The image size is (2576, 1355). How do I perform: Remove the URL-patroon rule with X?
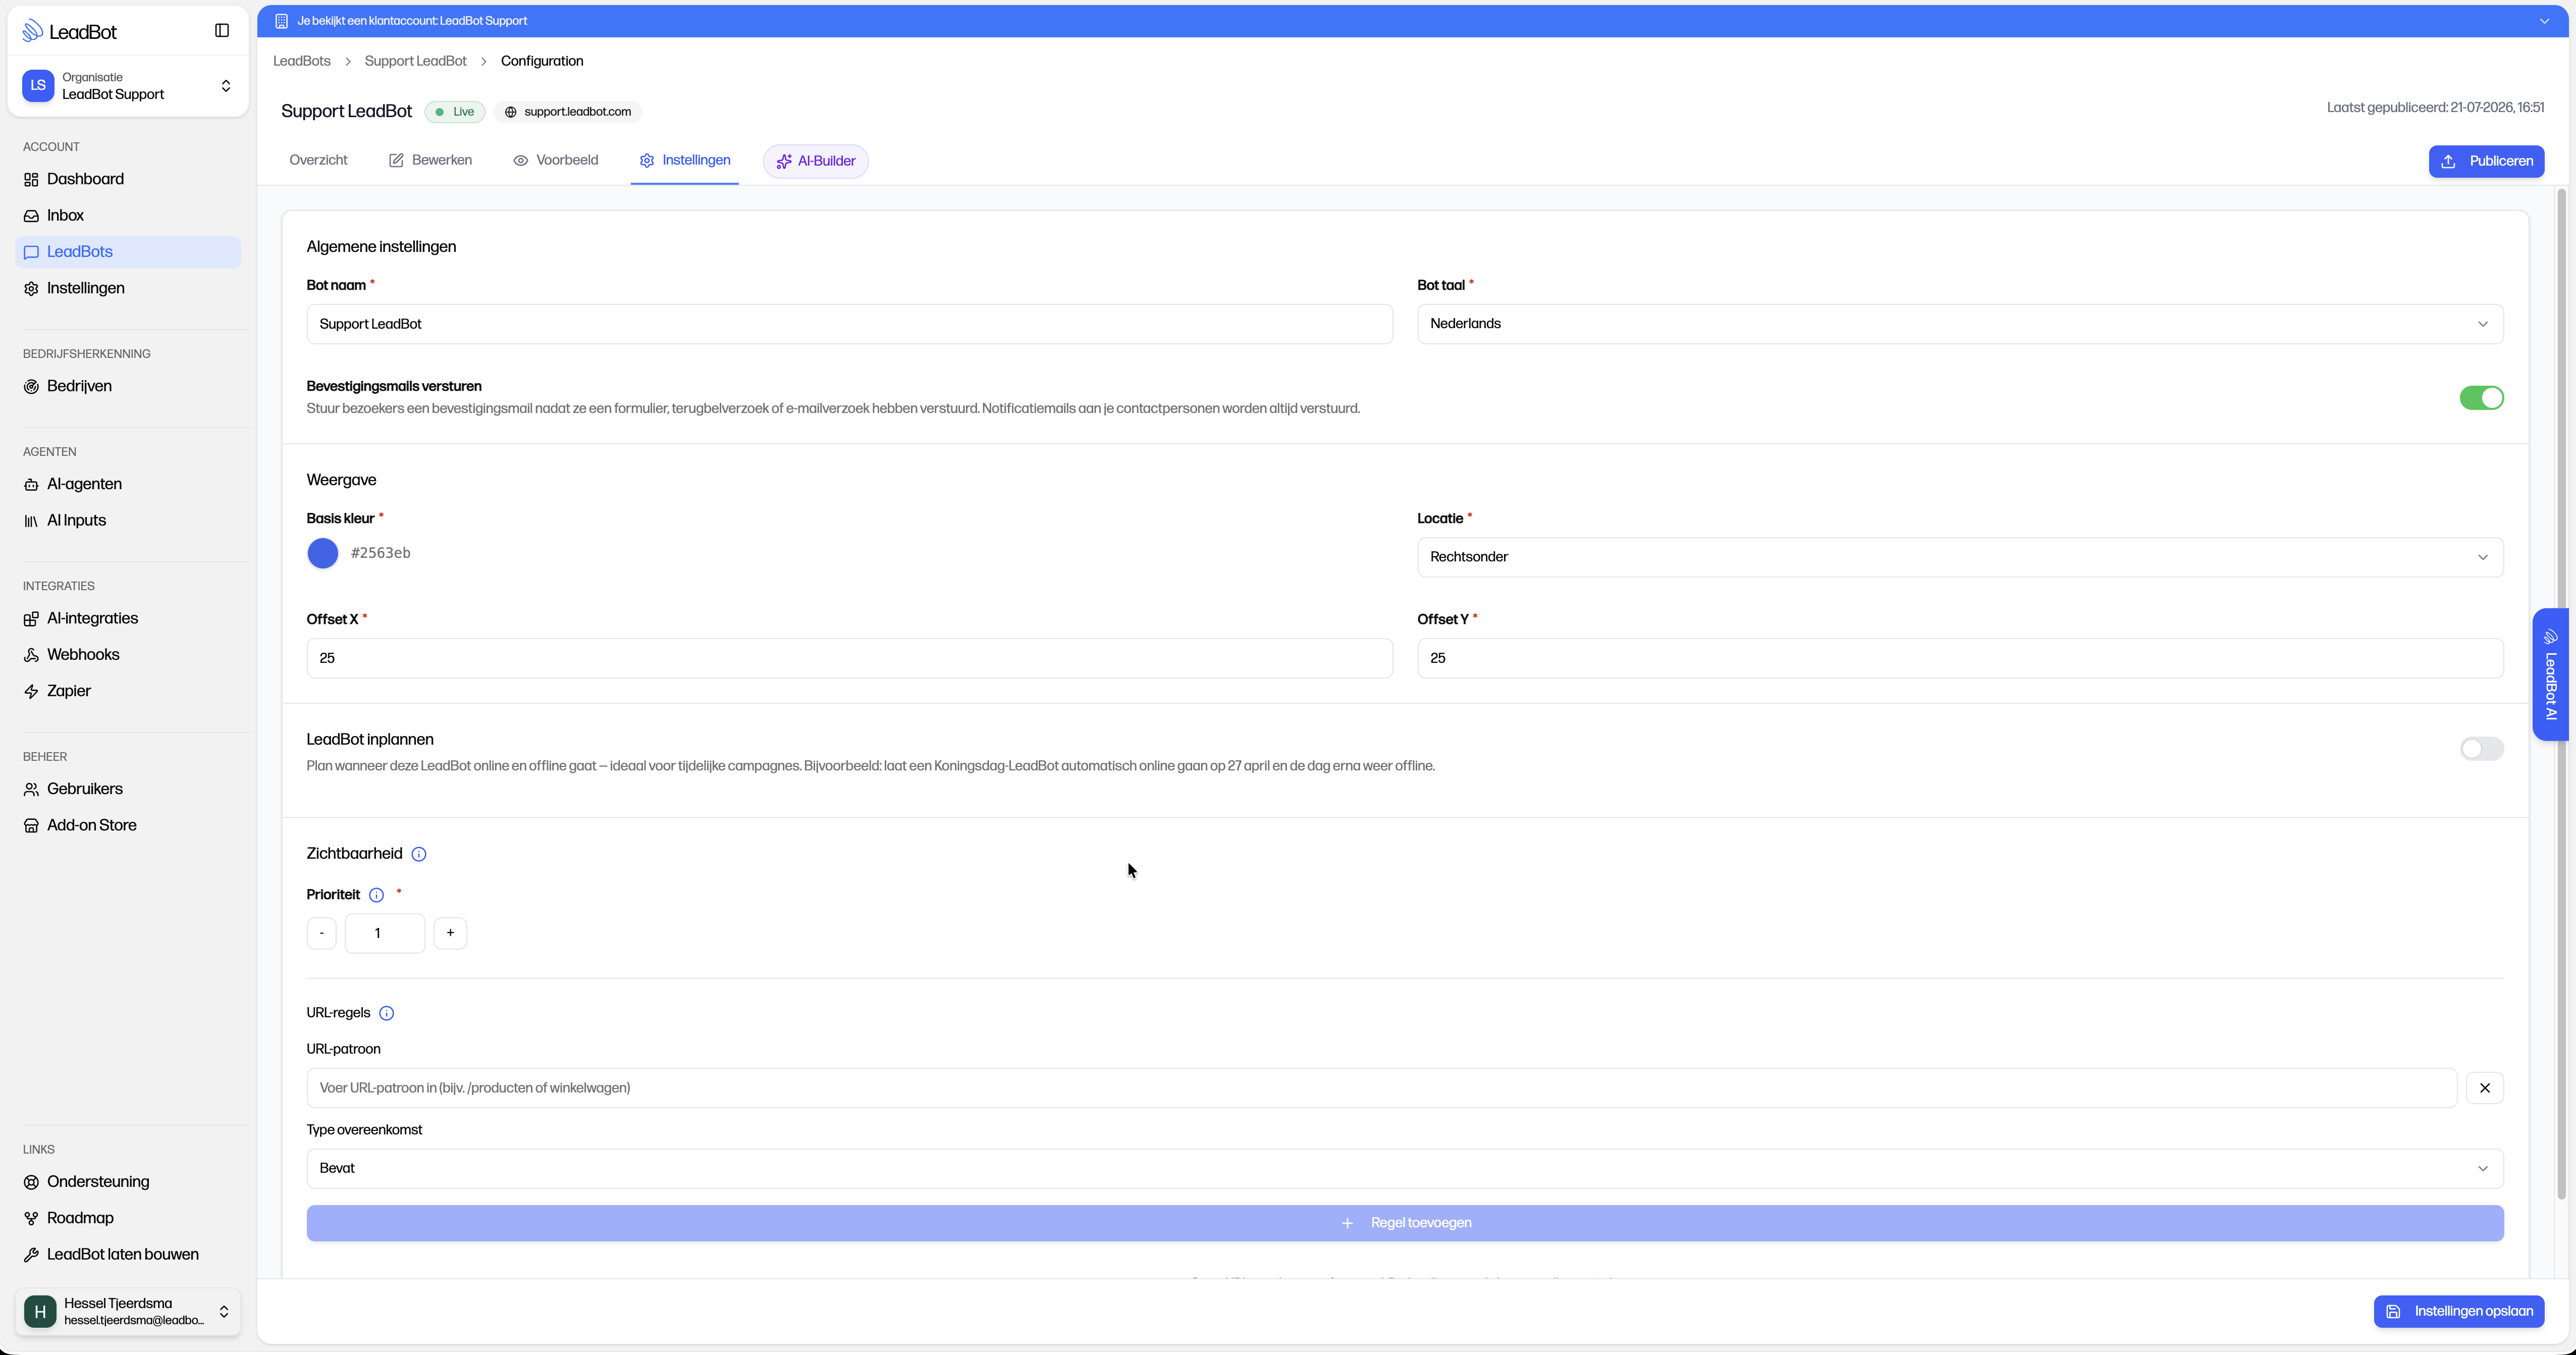(x=2484, y=1088)
